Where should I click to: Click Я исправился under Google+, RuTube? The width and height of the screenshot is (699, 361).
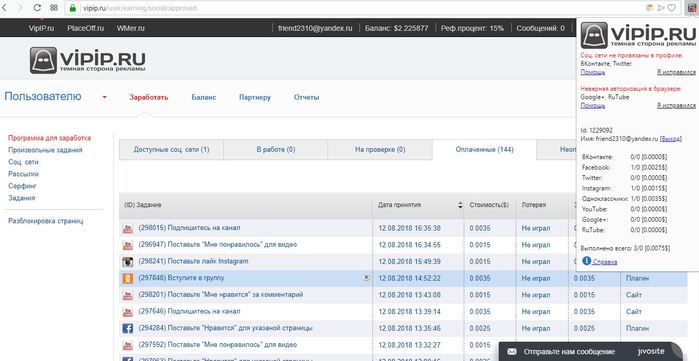pyautogui.click(x=676, y=106)
